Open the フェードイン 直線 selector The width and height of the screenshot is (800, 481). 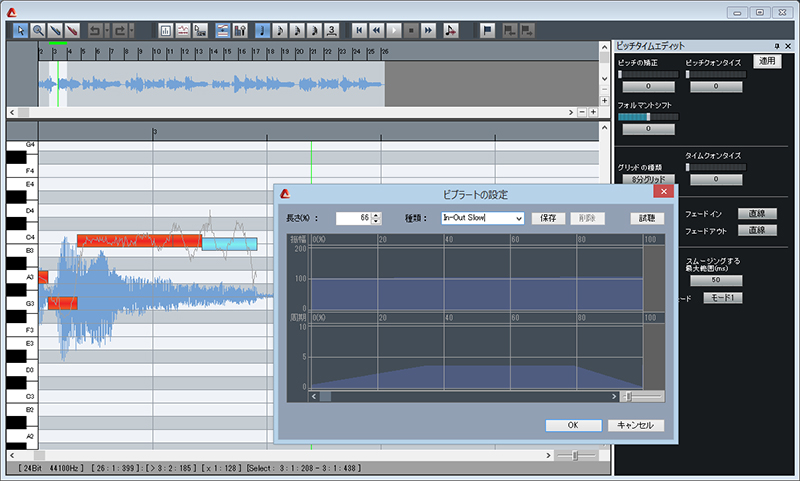pos(757,214)
